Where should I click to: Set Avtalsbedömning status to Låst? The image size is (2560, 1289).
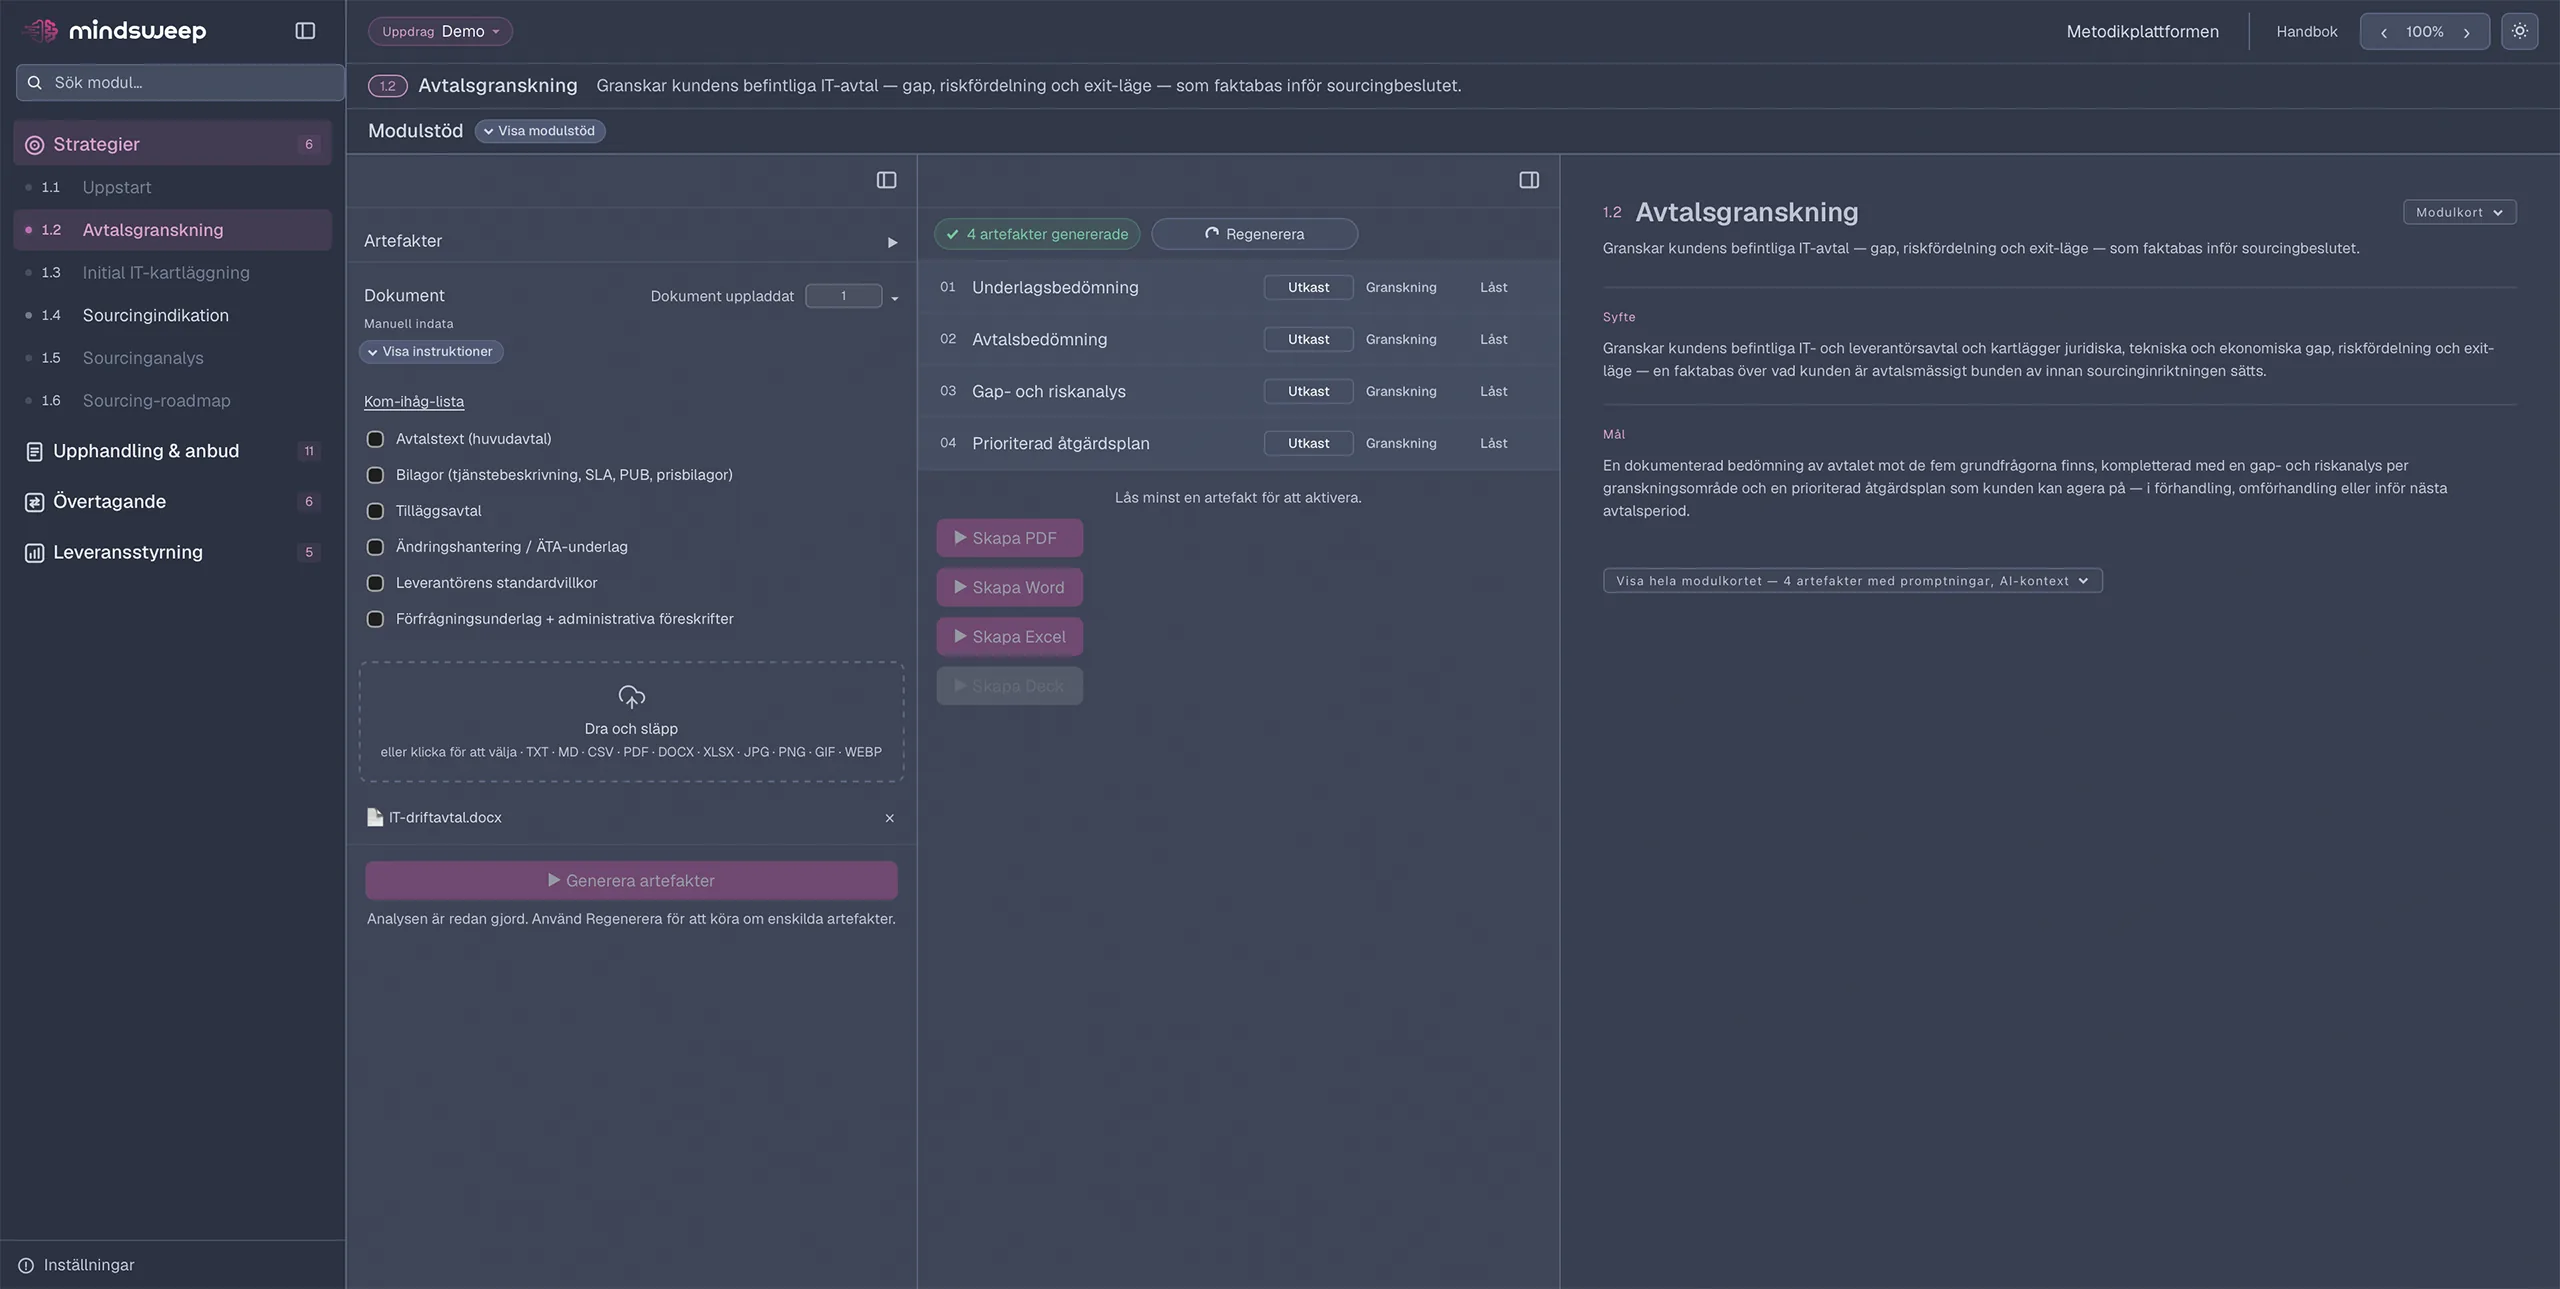click(x=1493, y=339)
